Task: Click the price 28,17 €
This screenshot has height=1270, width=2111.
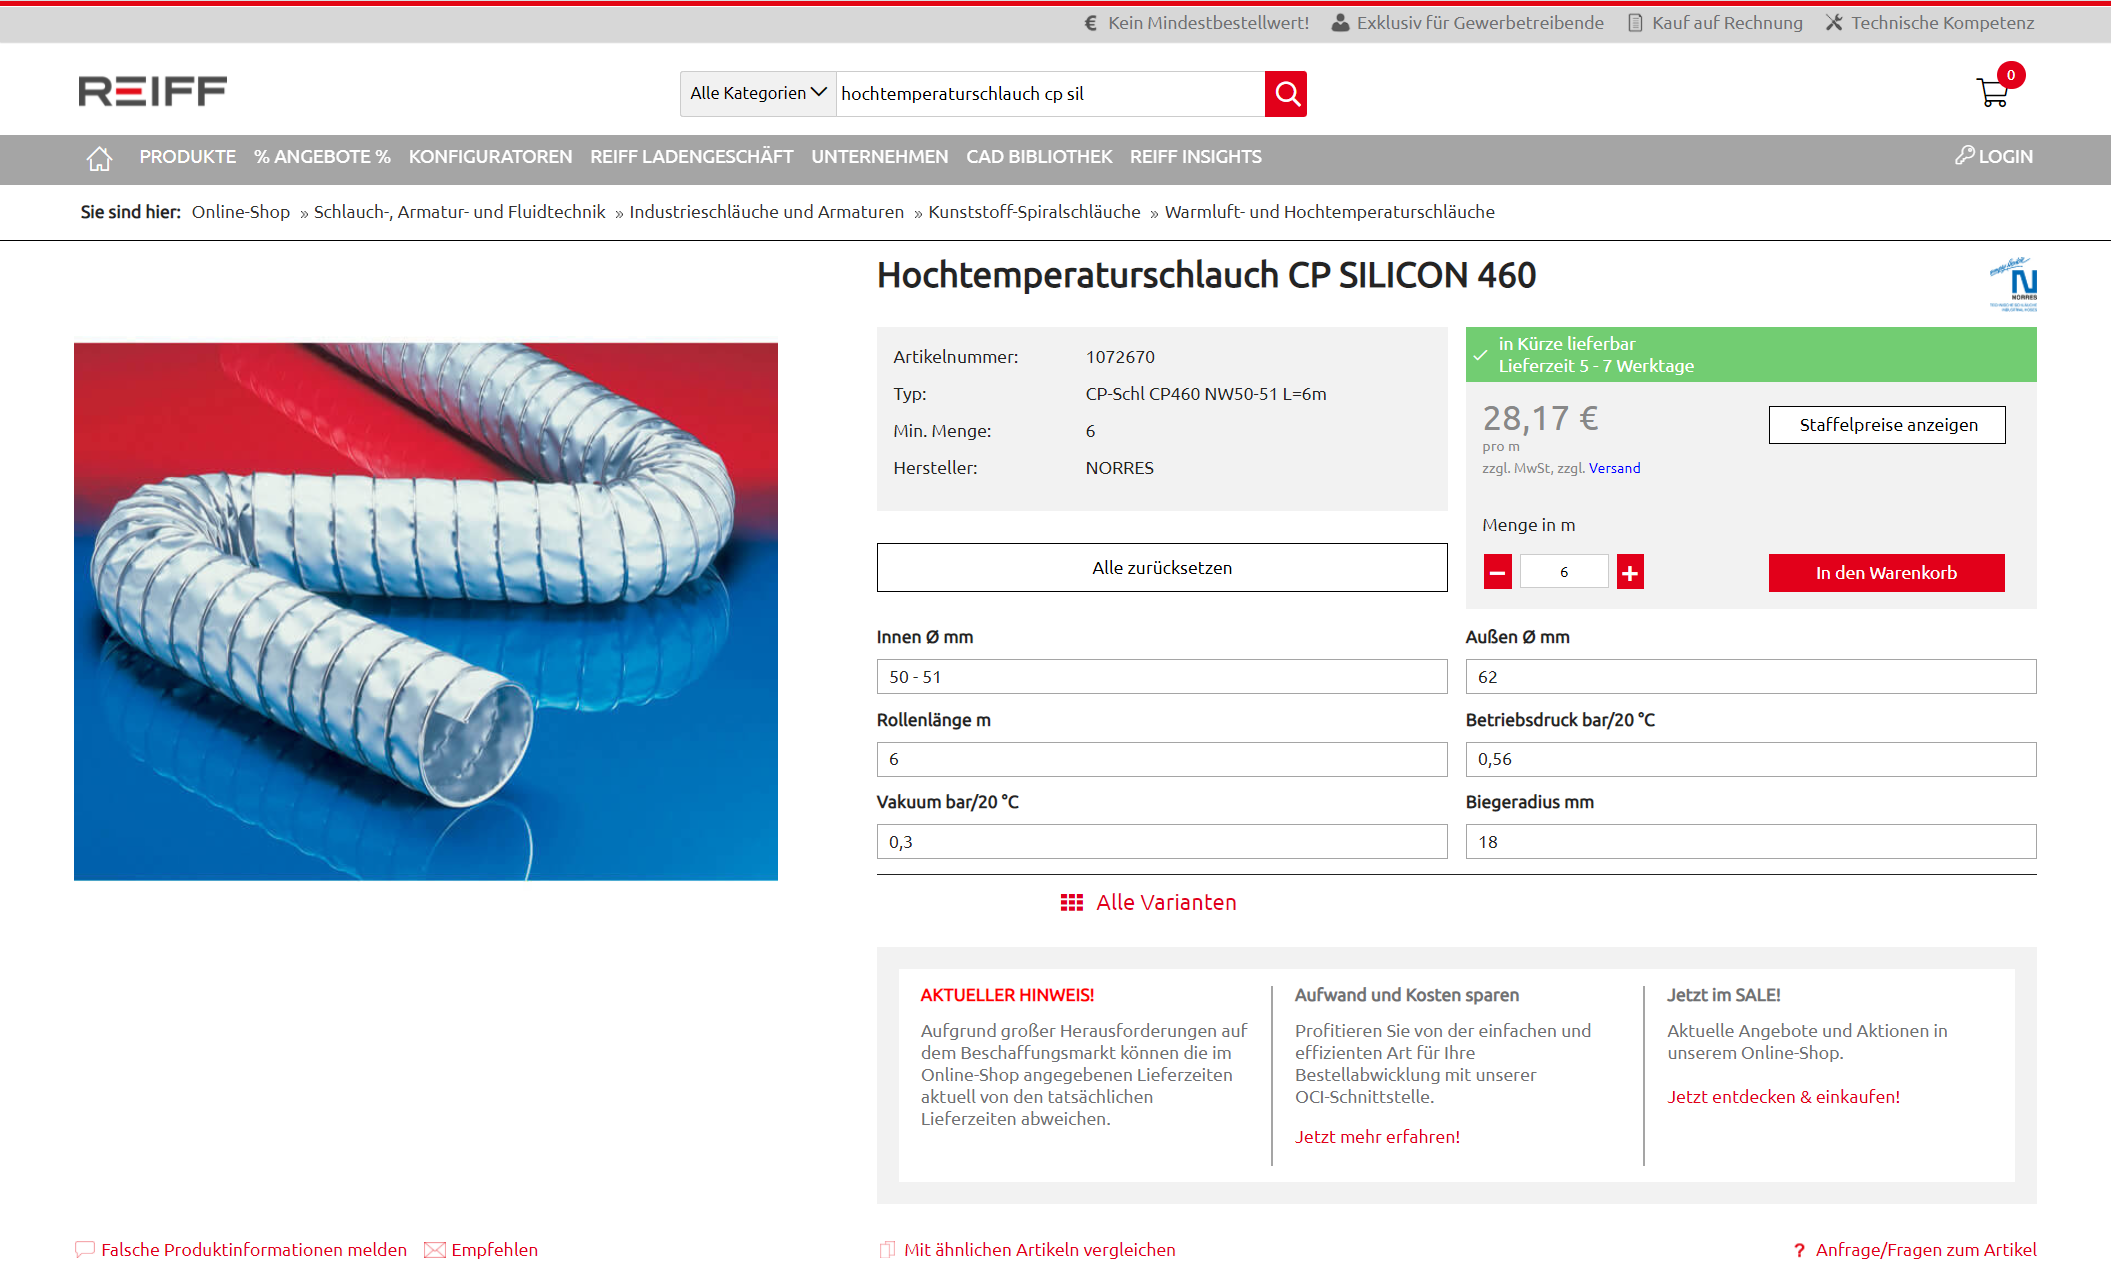Action: click(1540, 418)
